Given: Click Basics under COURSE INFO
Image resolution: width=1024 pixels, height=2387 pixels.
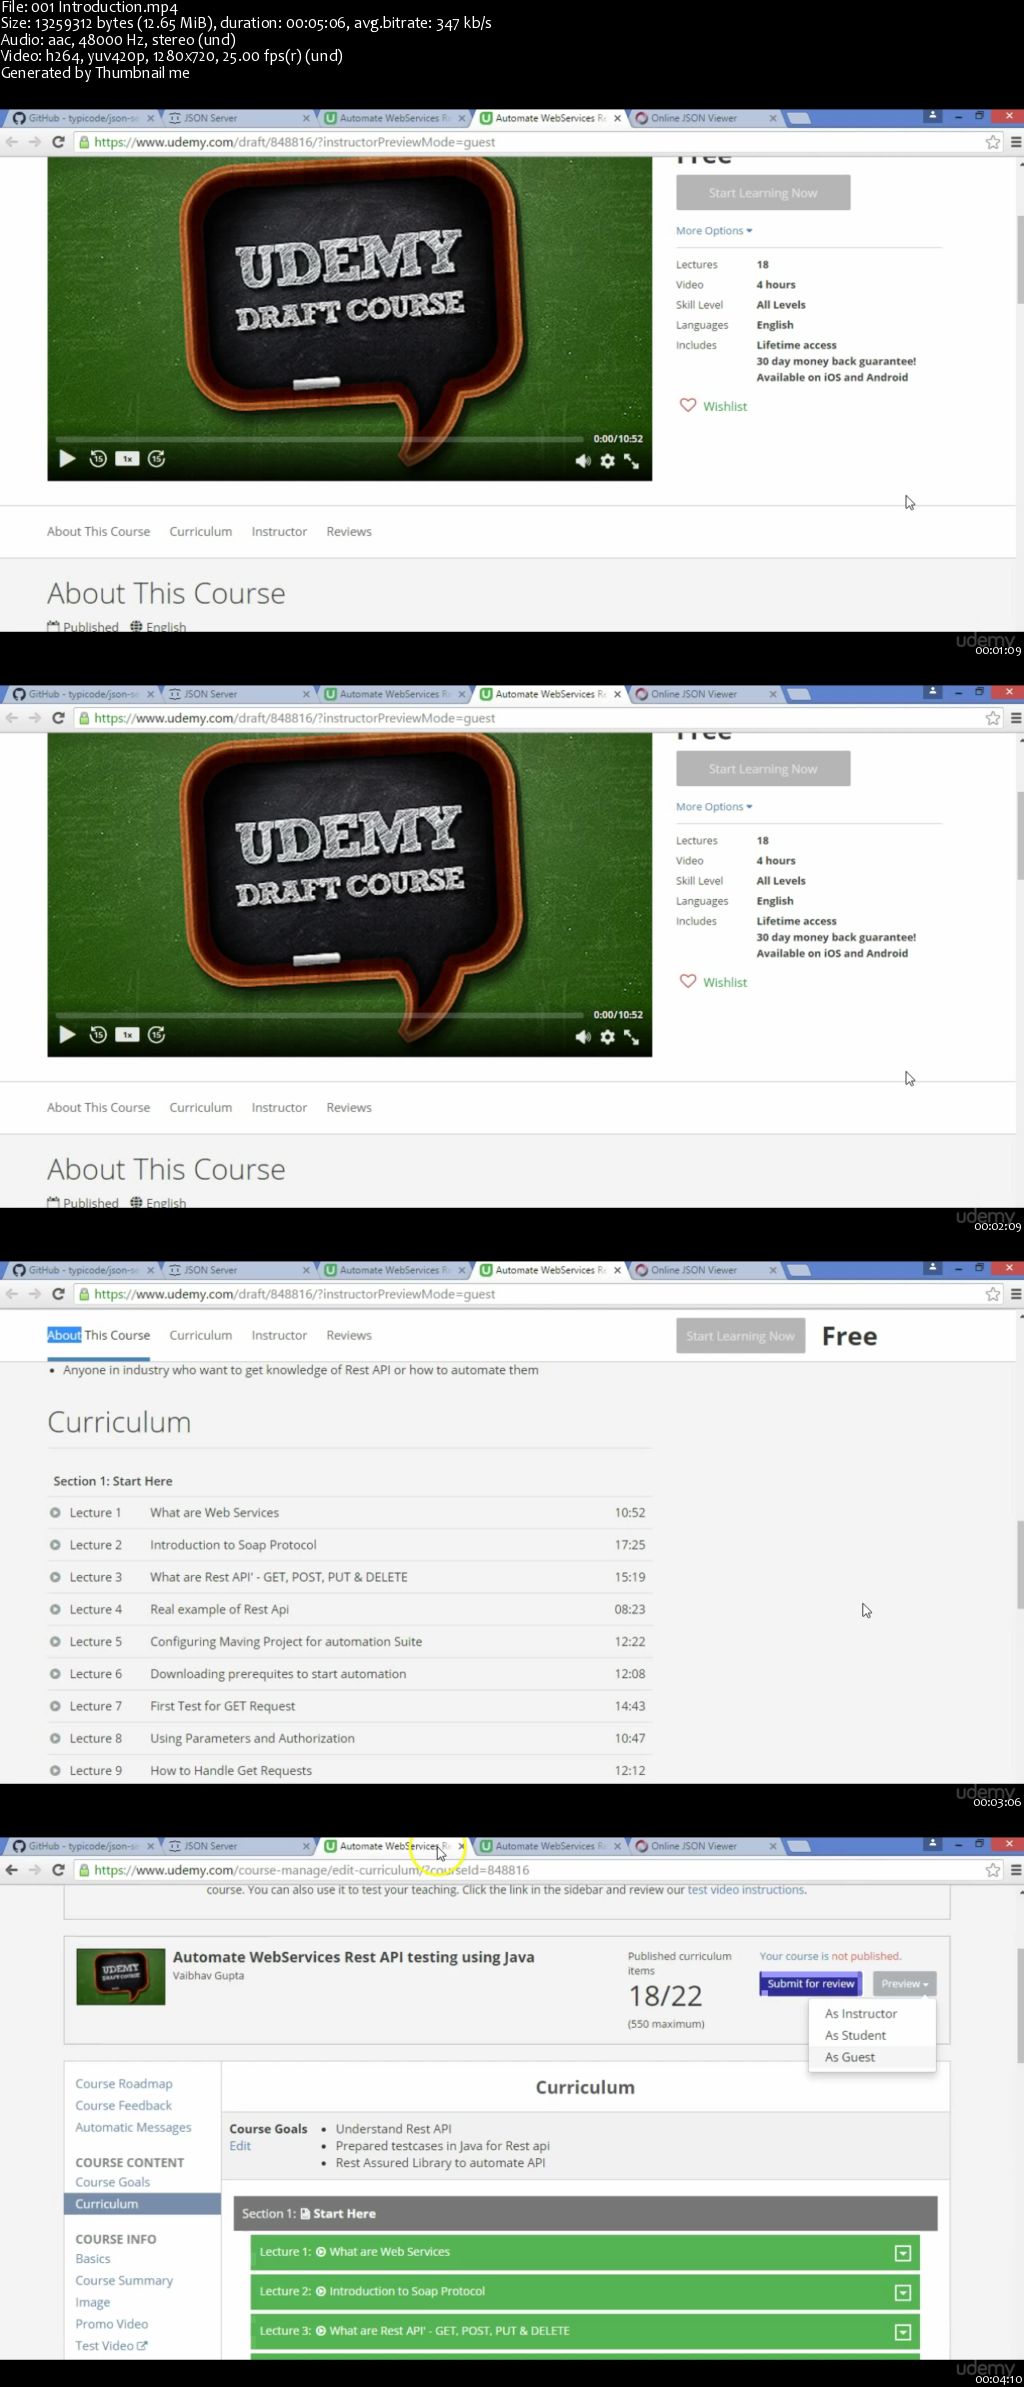Looking at the screenshot, I should pyautogui.click(x=93, y=2258).
